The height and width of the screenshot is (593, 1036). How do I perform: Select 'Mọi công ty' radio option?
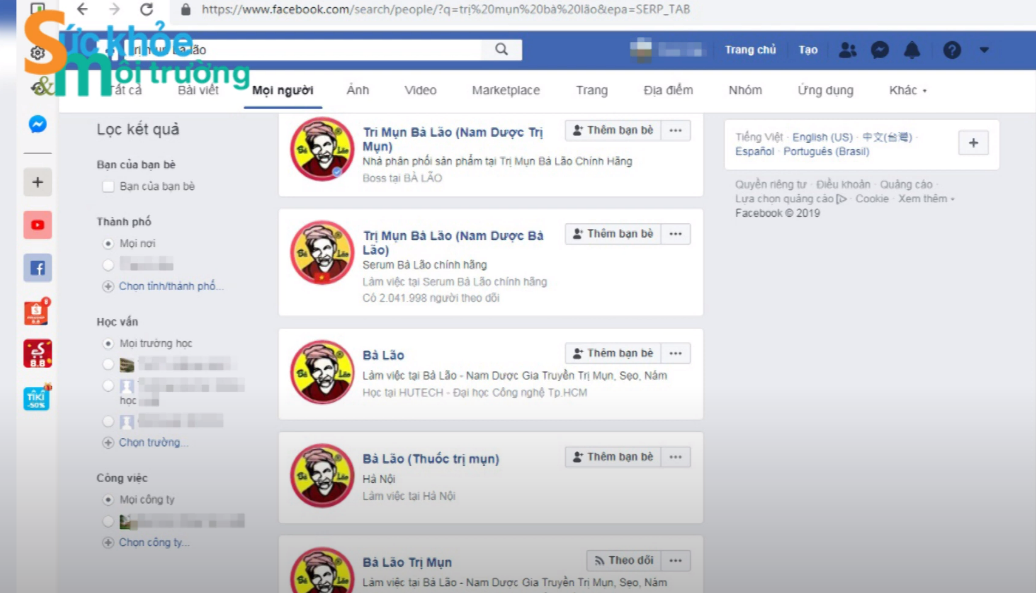coord(108,499)
